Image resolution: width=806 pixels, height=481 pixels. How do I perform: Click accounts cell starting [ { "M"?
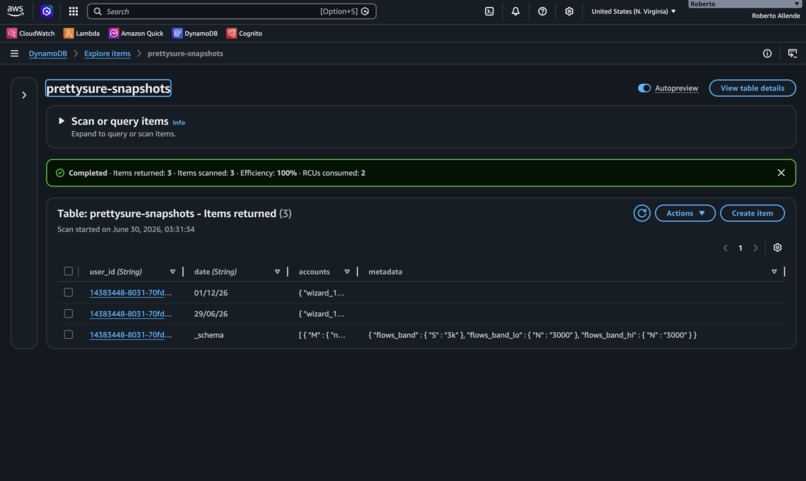(322, 335)
